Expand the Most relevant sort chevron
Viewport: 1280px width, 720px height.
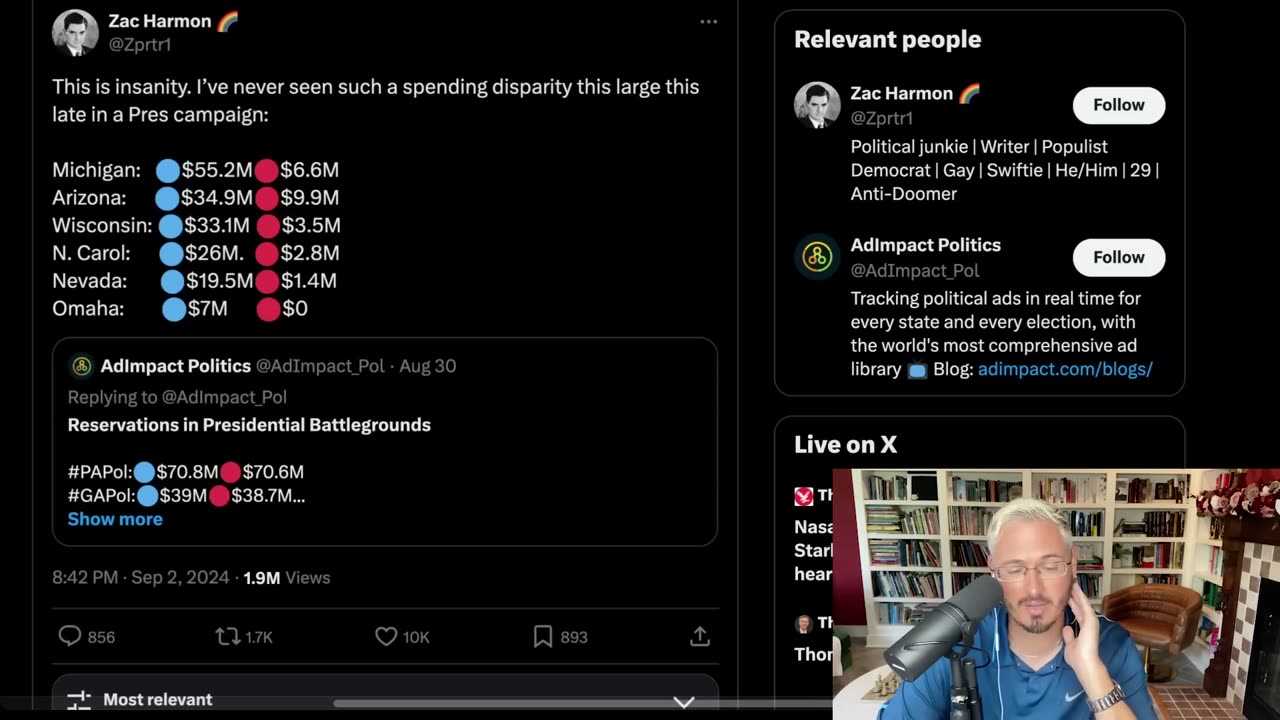pos(684,701)
